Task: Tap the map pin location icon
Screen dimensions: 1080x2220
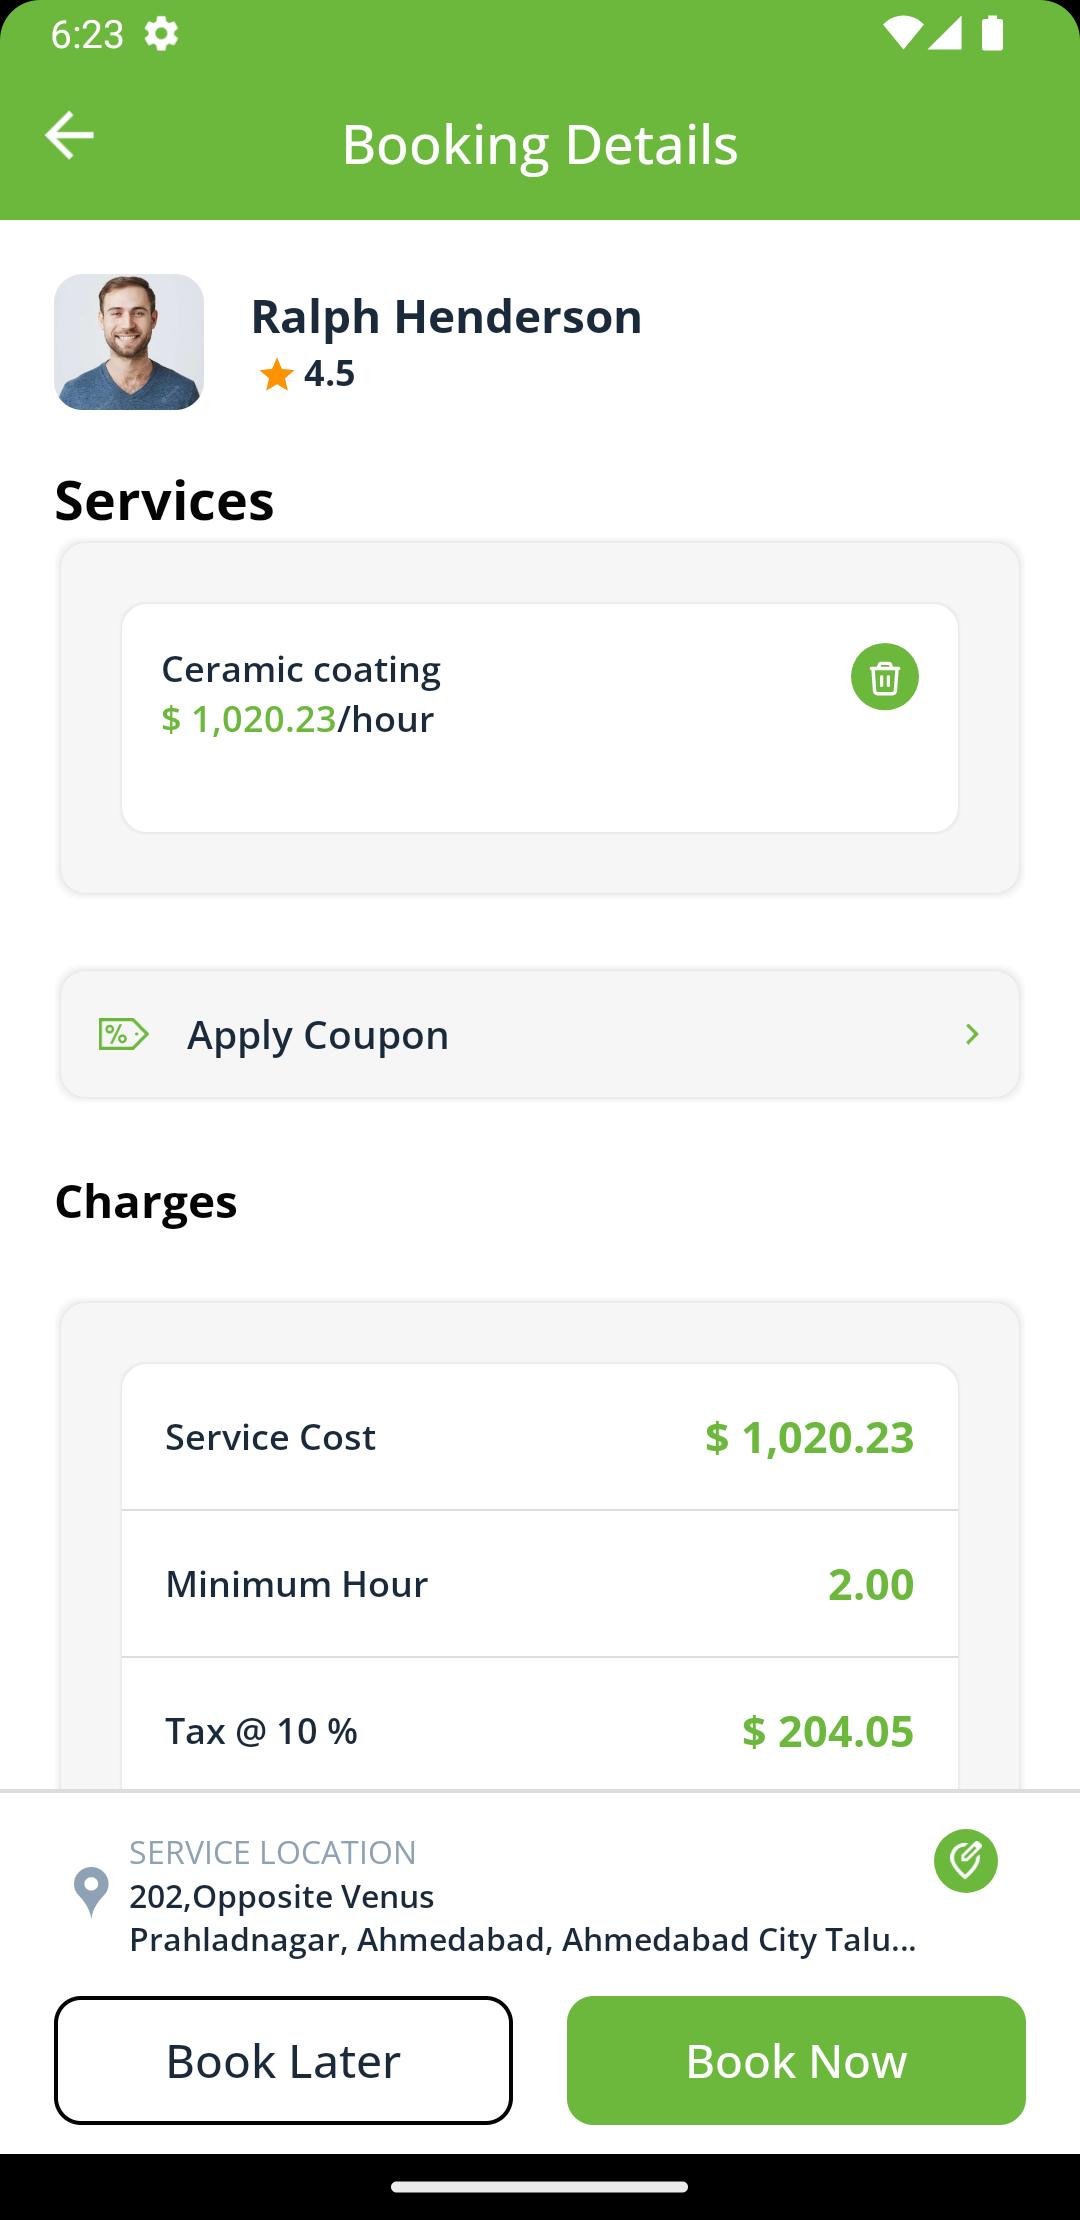Action: 91,1892
